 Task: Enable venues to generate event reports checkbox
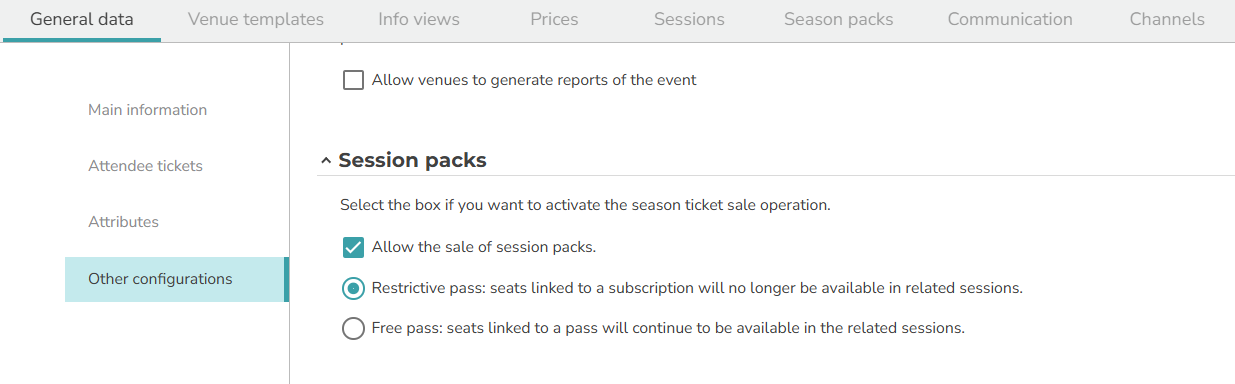(353, 80)
